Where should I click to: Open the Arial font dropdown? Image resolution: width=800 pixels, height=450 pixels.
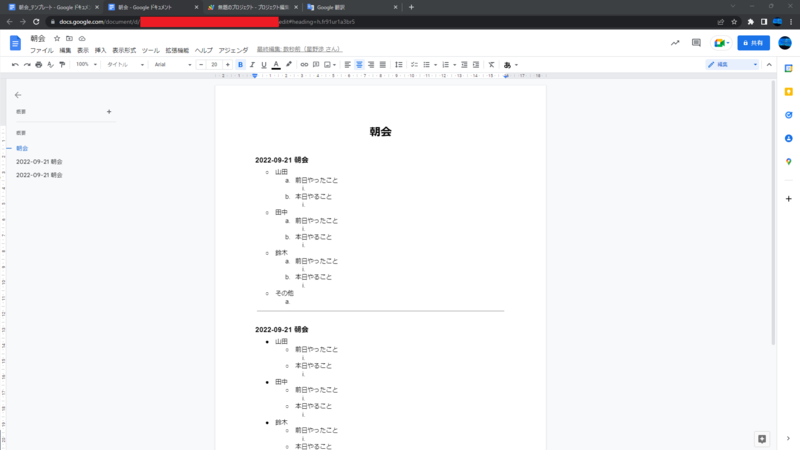click(x=172, y=64)
